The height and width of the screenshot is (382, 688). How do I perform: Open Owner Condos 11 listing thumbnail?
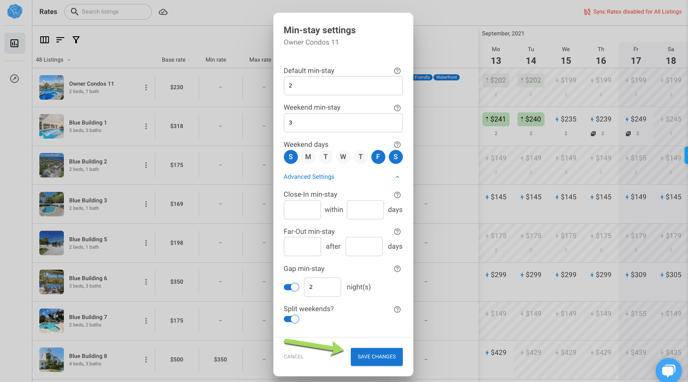51,87
